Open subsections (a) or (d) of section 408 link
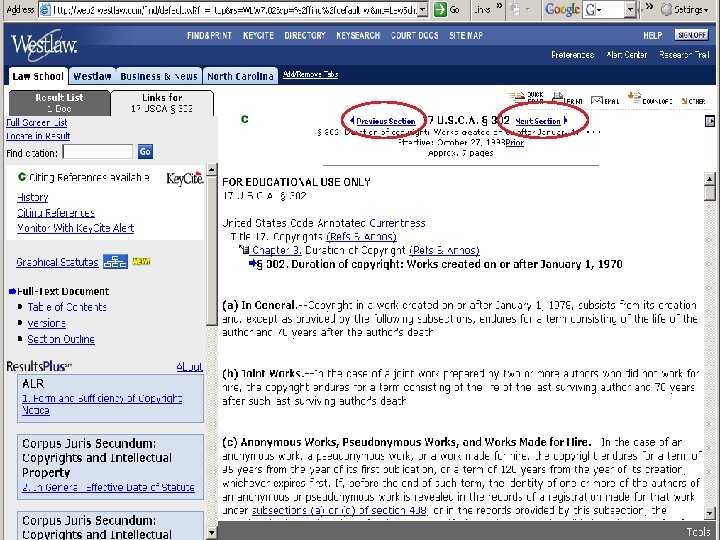 tap(339, 510)
